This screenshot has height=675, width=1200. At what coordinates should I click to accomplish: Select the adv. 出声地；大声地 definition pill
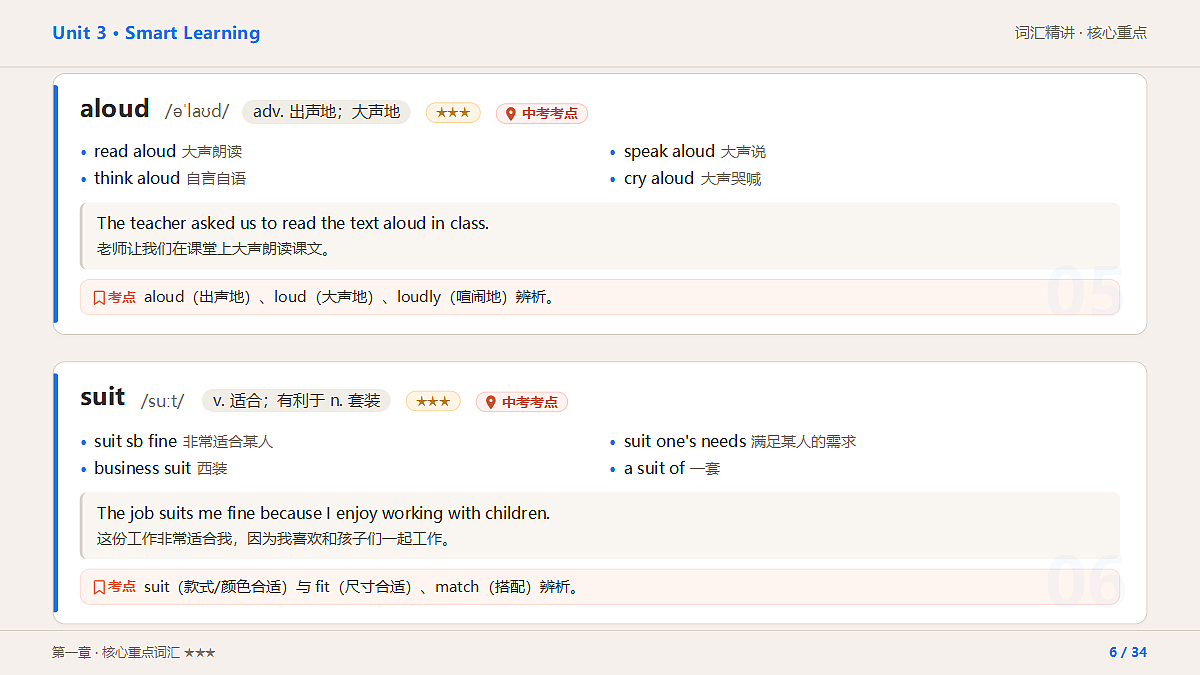pos(326,112)
